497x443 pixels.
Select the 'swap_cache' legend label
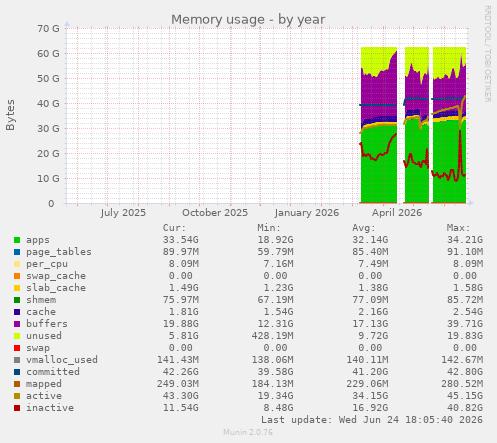(56, 276)
